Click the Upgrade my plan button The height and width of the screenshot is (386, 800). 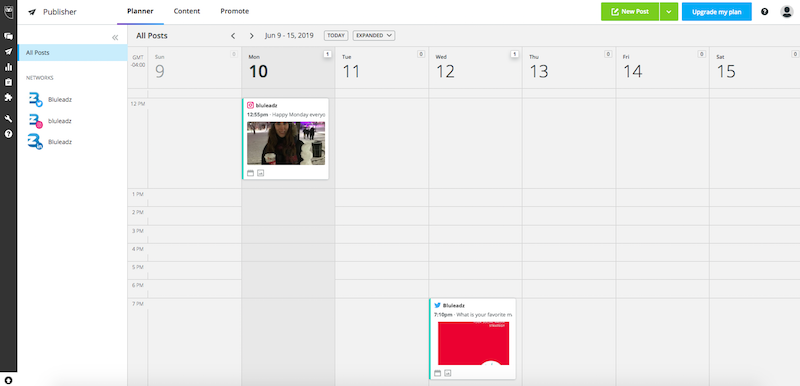pos(716,12)
